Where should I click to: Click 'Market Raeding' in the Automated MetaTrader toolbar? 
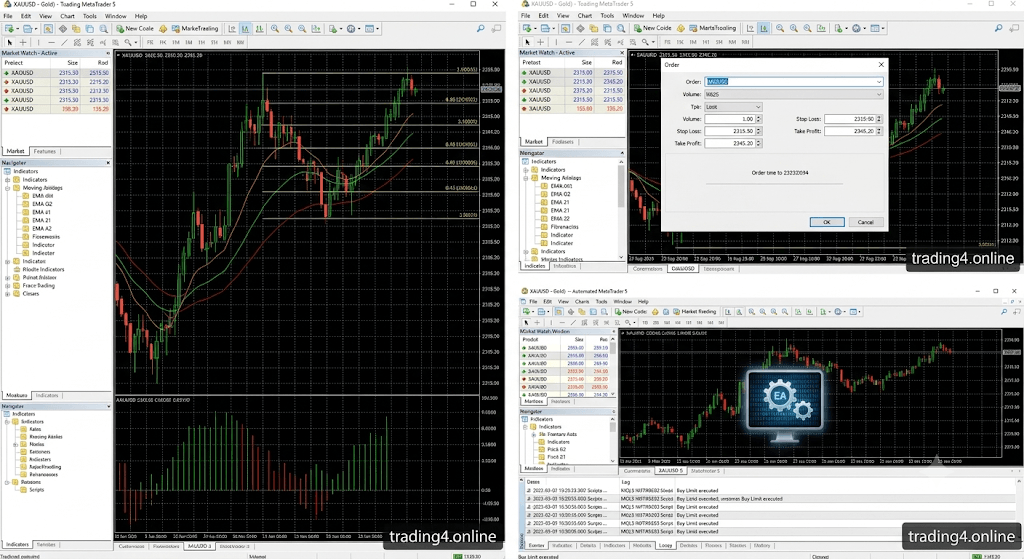694,311
